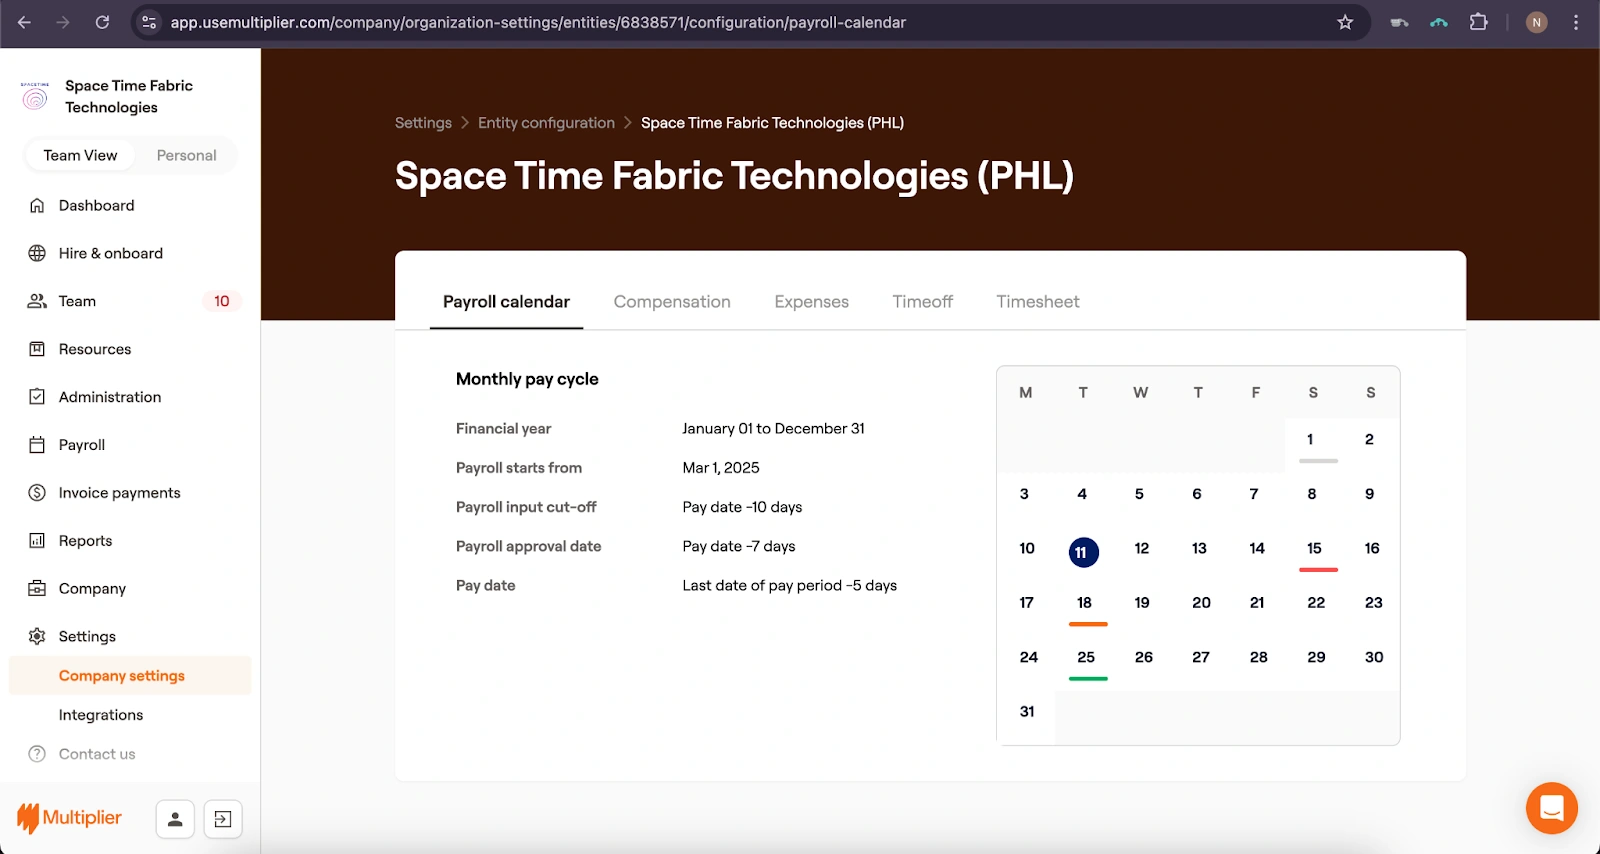This screenshot has width=1600, height=854.
Task: Click the Team count badge 10
Action: pyautogui.click(x=222, y=301)
